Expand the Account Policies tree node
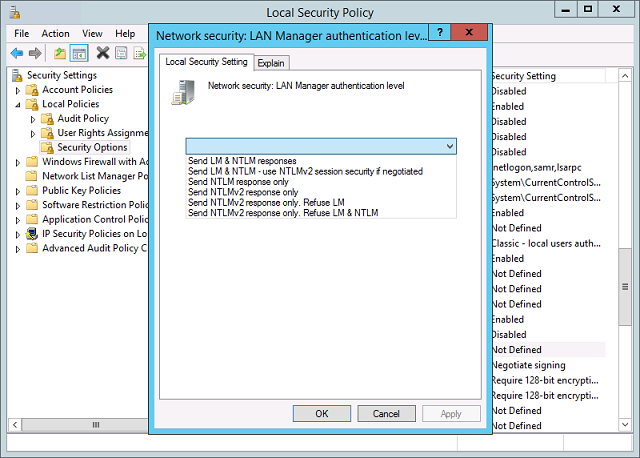The image size is (640, 458). [x=18, y=90]
